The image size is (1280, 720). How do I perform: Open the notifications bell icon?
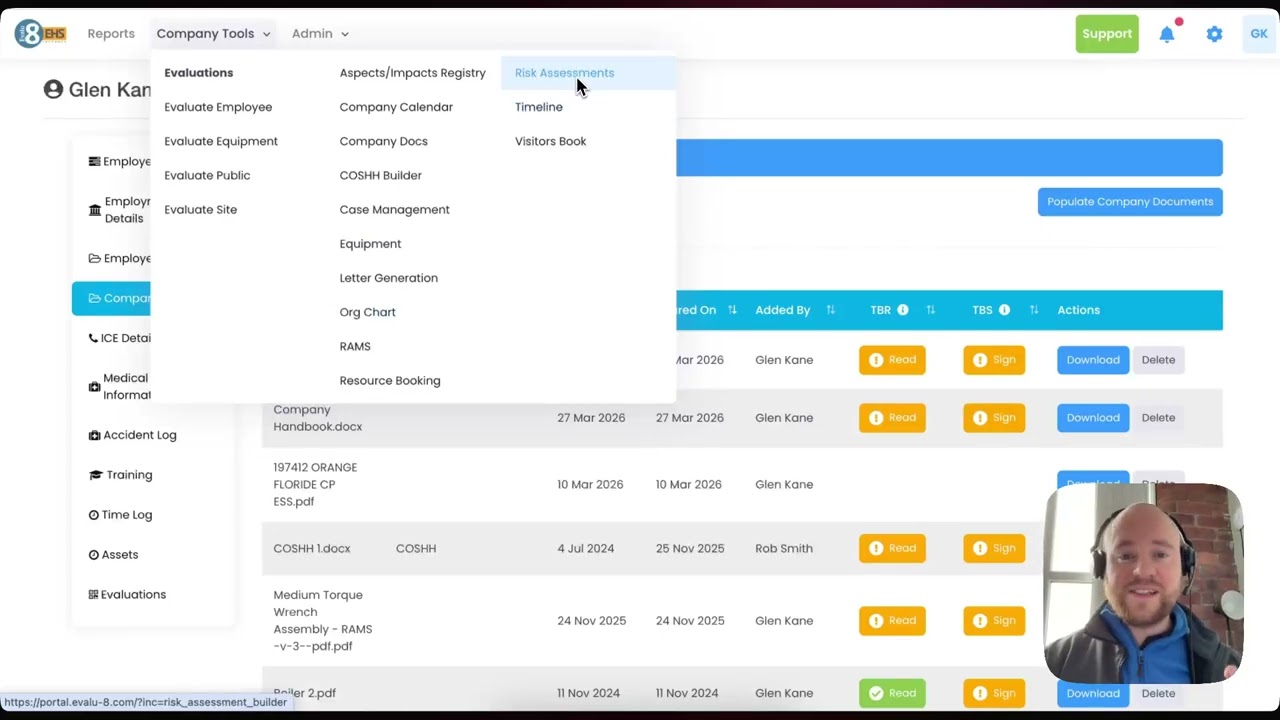pyautogui.click(x=1167, y=34)
